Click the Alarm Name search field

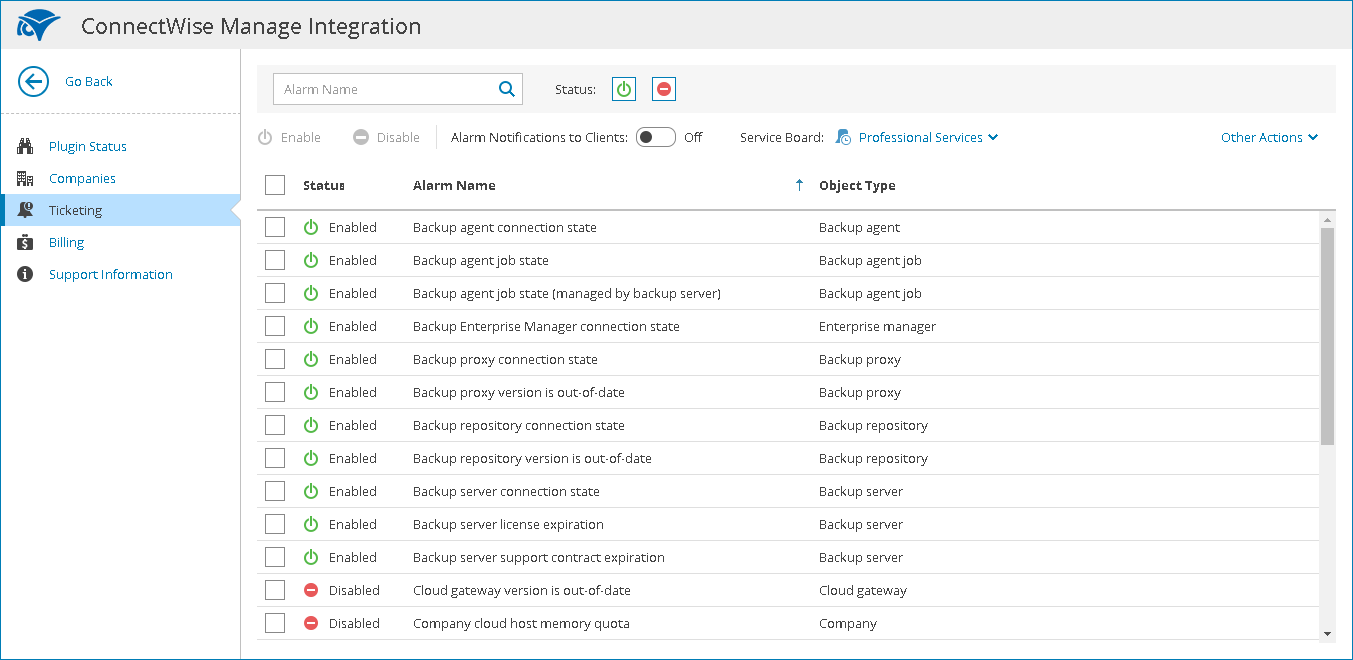pos(385,89)
